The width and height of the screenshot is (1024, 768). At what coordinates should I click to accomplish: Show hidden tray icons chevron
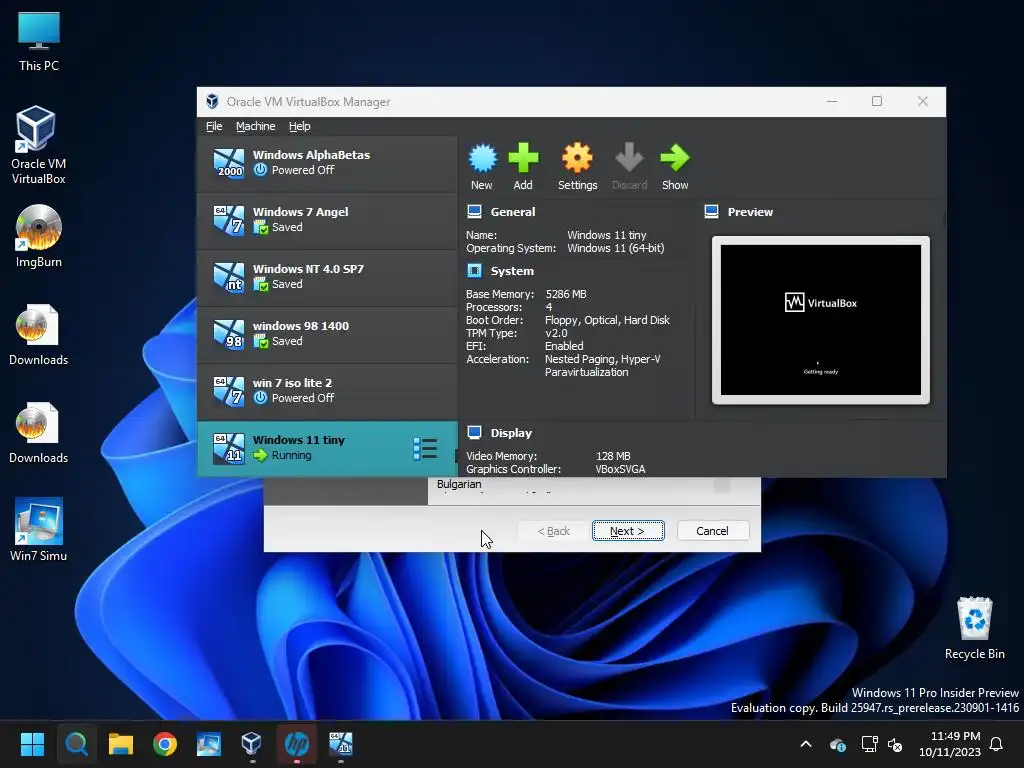[x=806, y=744]
